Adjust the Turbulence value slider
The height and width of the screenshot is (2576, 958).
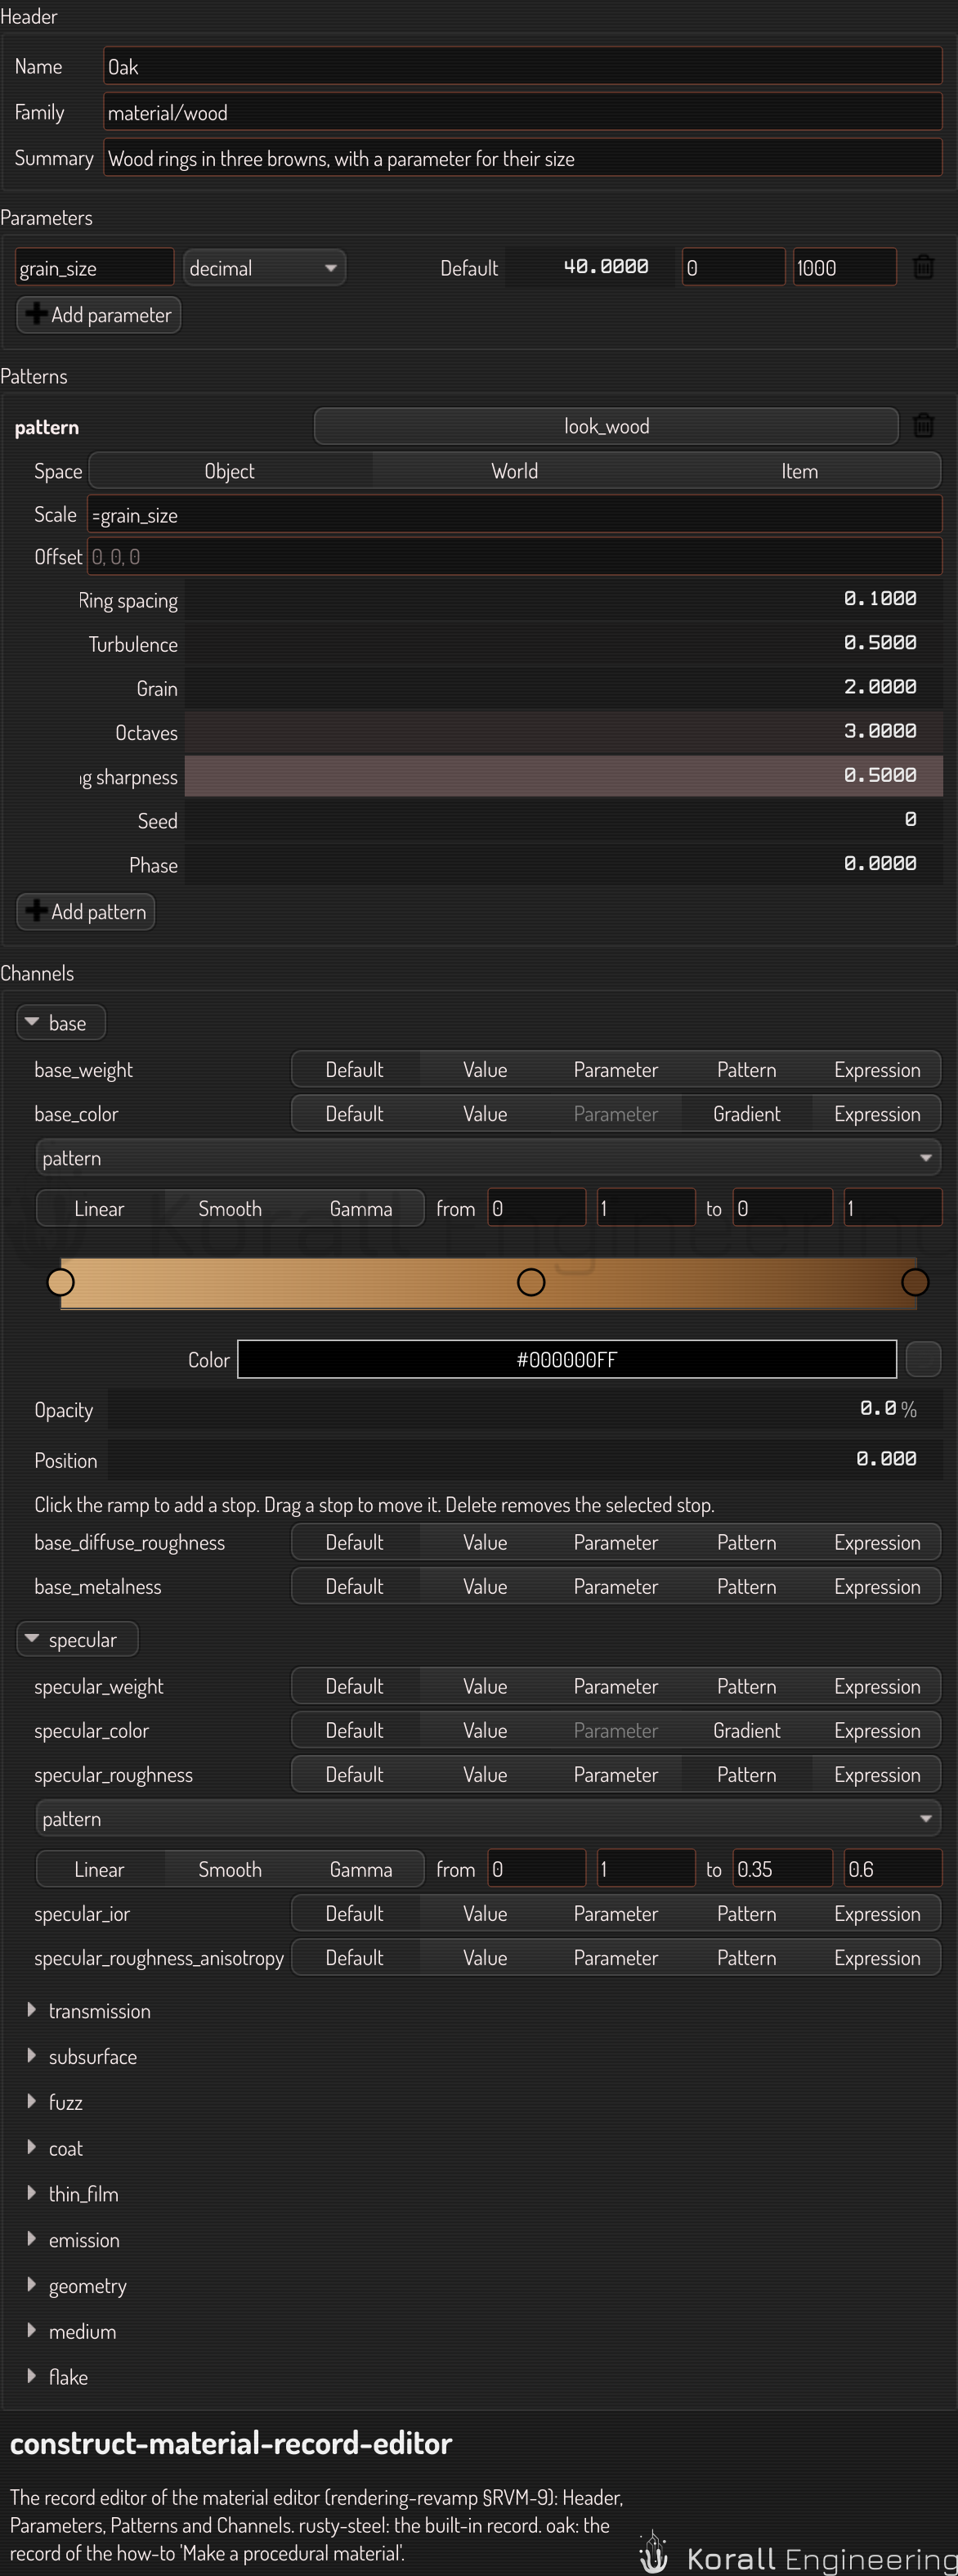pos(563,643)
